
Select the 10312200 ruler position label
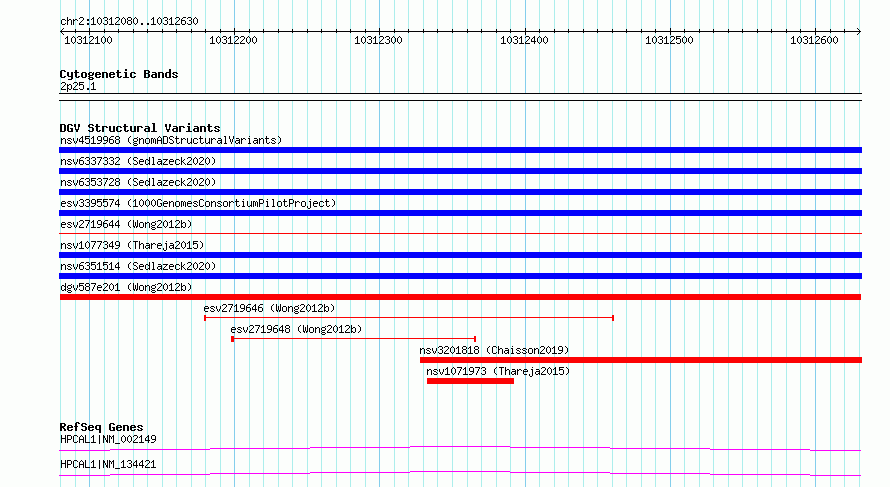[233, 40]
